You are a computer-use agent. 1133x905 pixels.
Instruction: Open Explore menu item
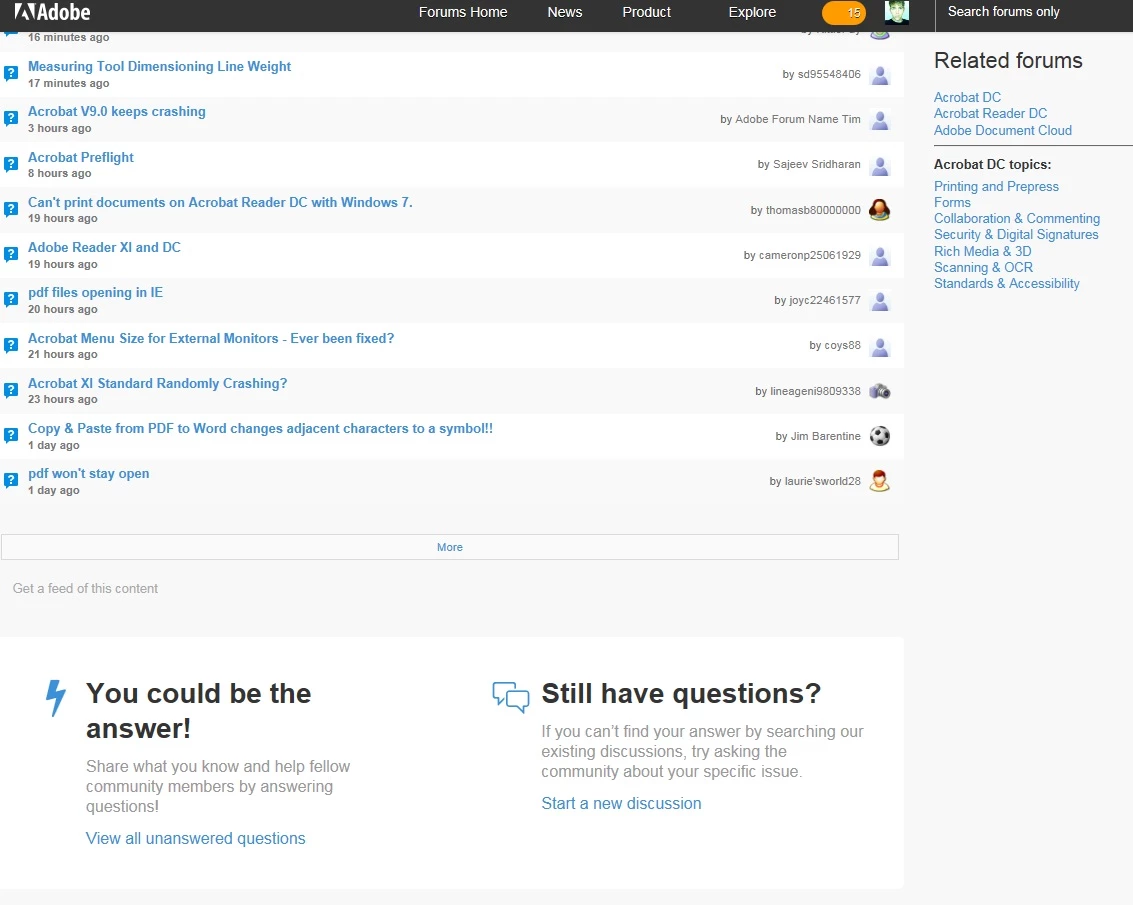[x=751, y=12]
